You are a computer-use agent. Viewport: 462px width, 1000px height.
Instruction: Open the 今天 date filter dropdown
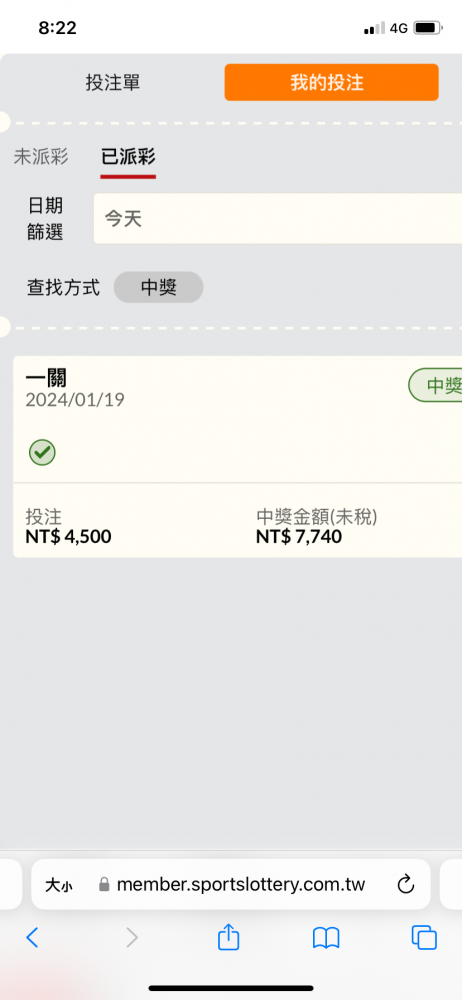coord(278,219)
